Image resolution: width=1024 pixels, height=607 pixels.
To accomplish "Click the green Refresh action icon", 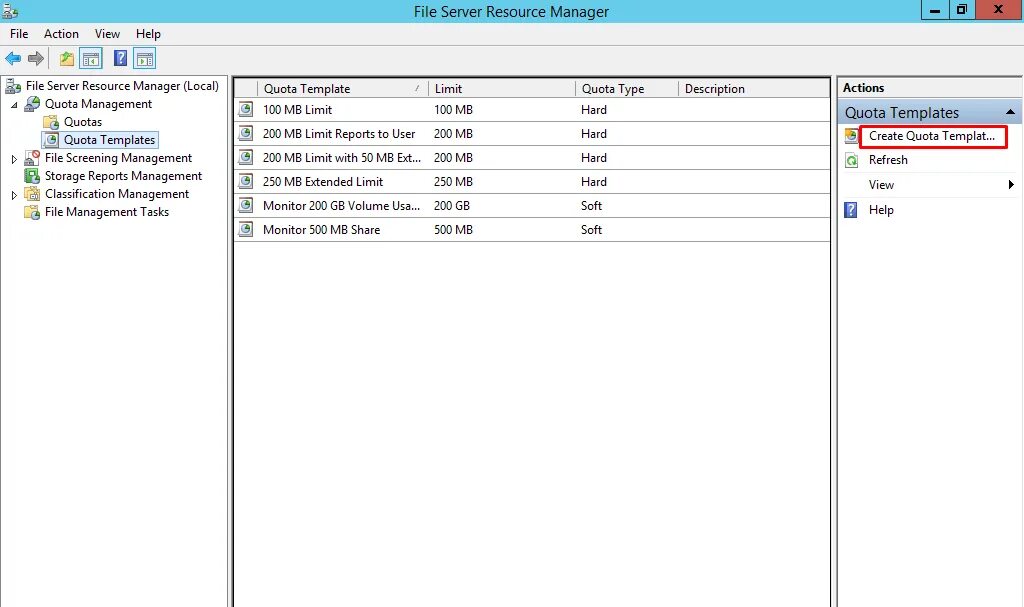I will (852, 160).
